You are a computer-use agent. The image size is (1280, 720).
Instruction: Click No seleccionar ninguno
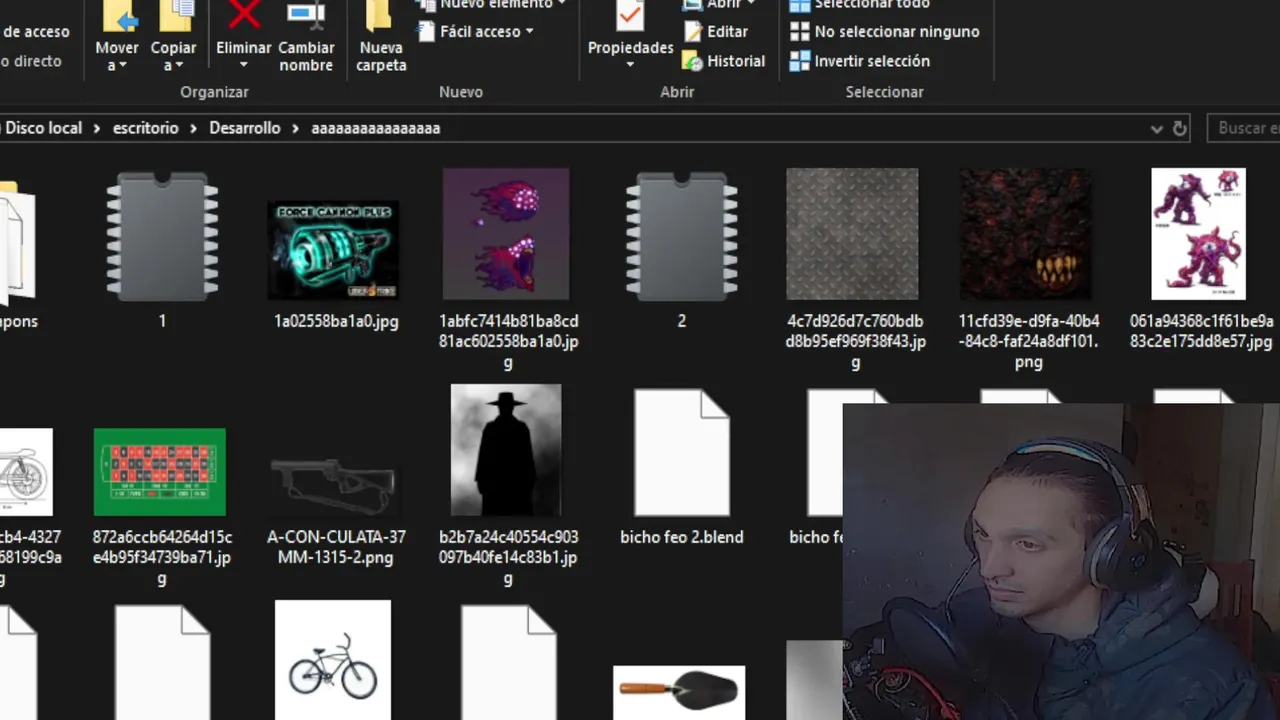pos(885,32)
